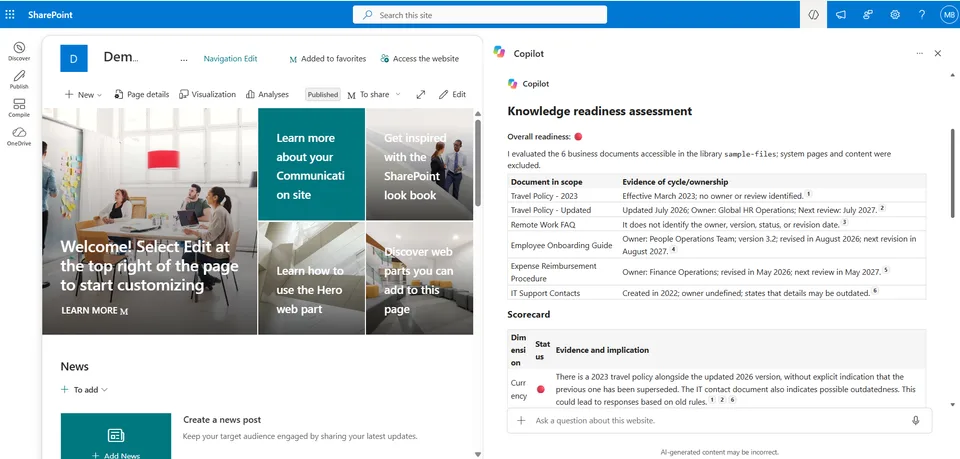Open the megaphone announcements icon
Image resolution: width=960 pixels, height=459 pixels.
[841, 15]
